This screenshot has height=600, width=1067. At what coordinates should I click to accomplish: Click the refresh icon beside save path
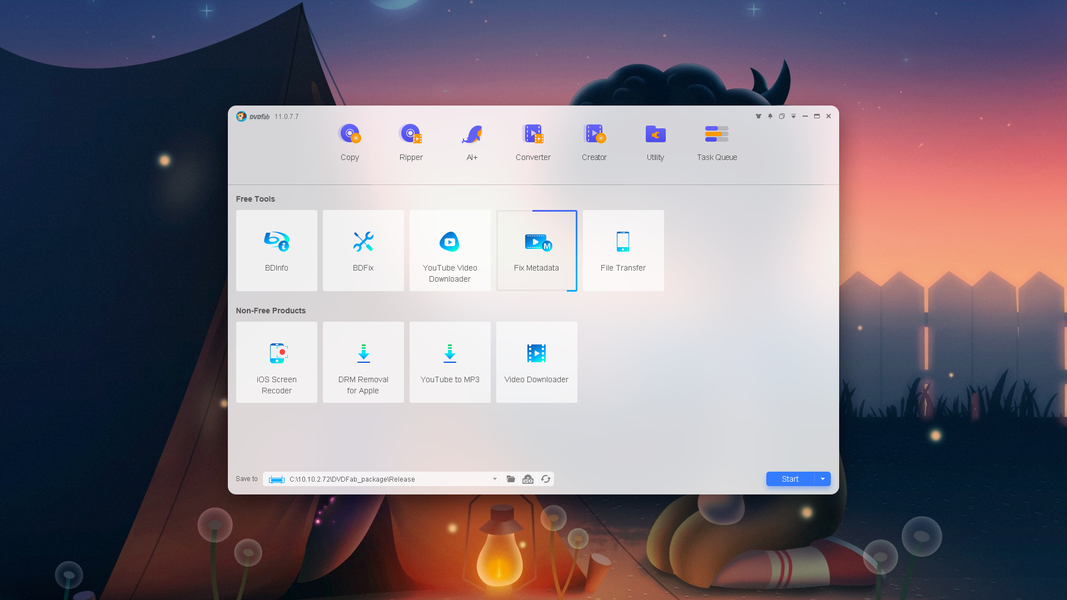546,479
